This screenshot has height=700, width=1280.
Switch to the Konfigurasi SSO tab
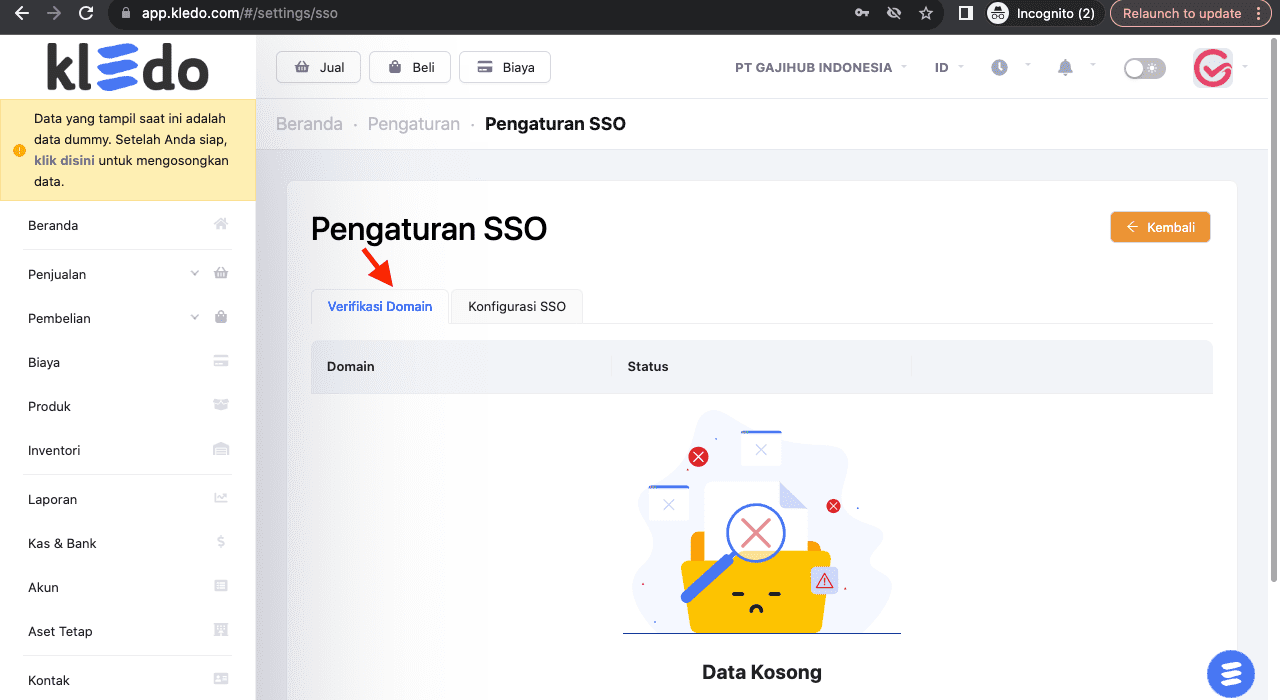tap(516, 306)
